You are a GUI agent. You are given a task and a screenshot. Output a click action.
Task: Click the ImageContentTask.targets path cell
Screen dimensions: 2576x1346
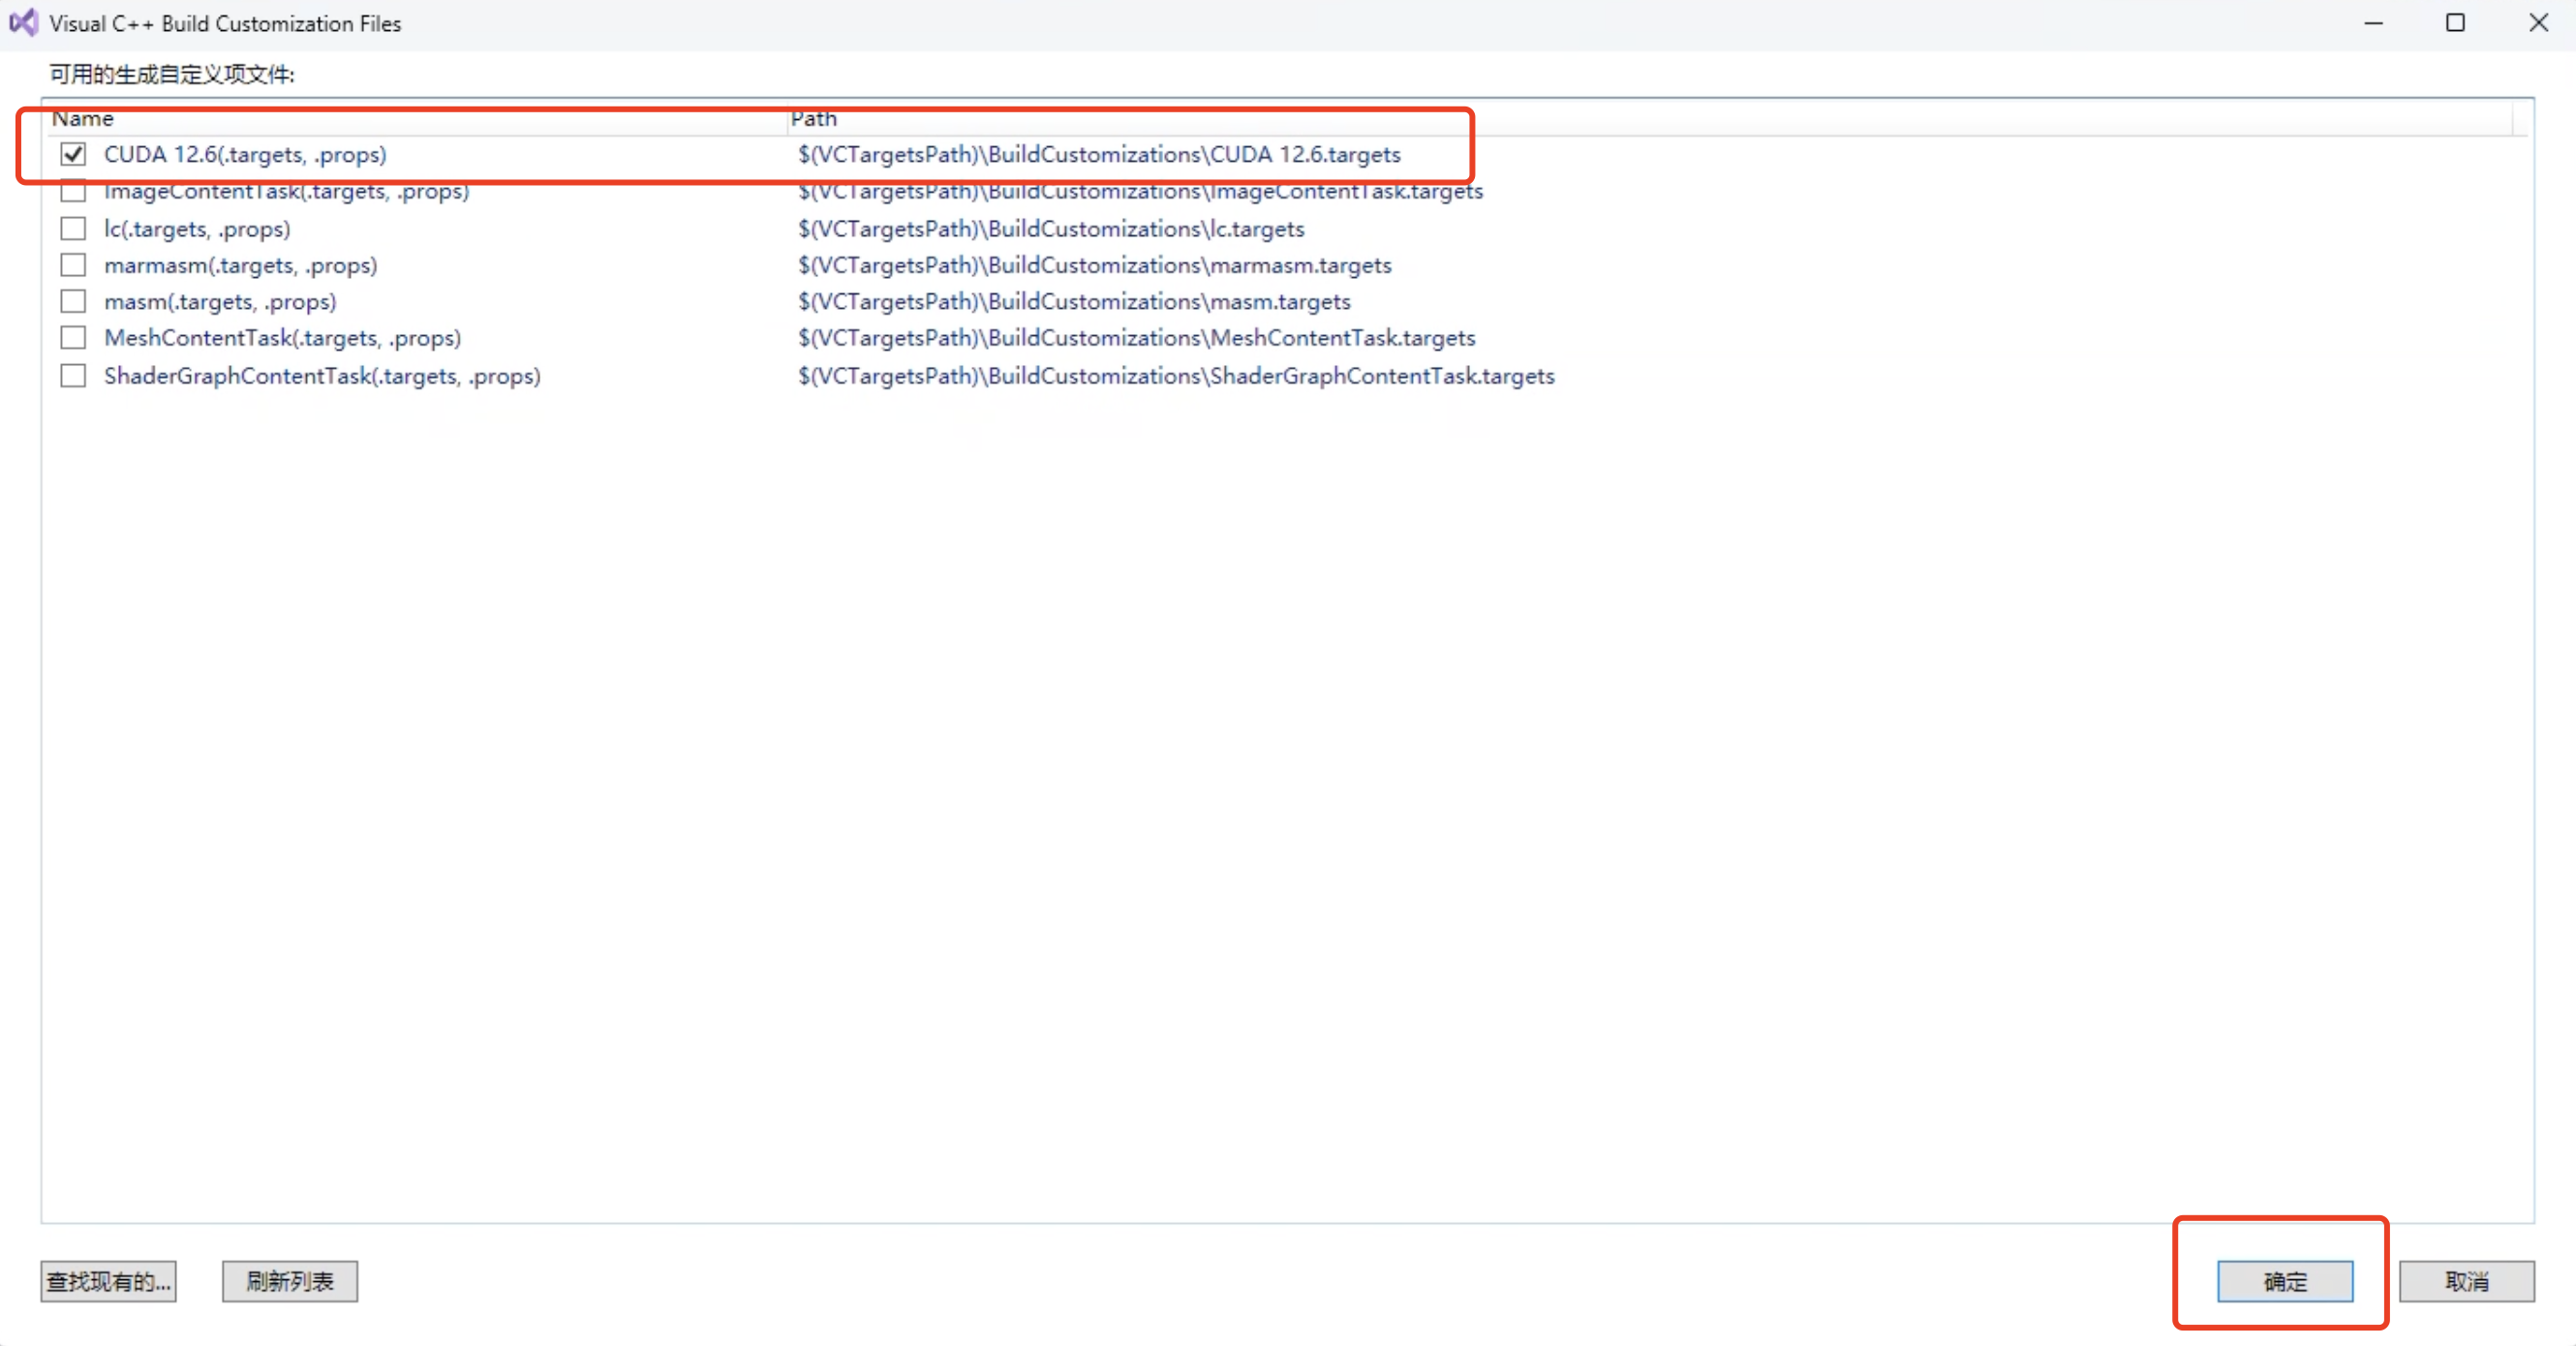[x=1140, y=191]
